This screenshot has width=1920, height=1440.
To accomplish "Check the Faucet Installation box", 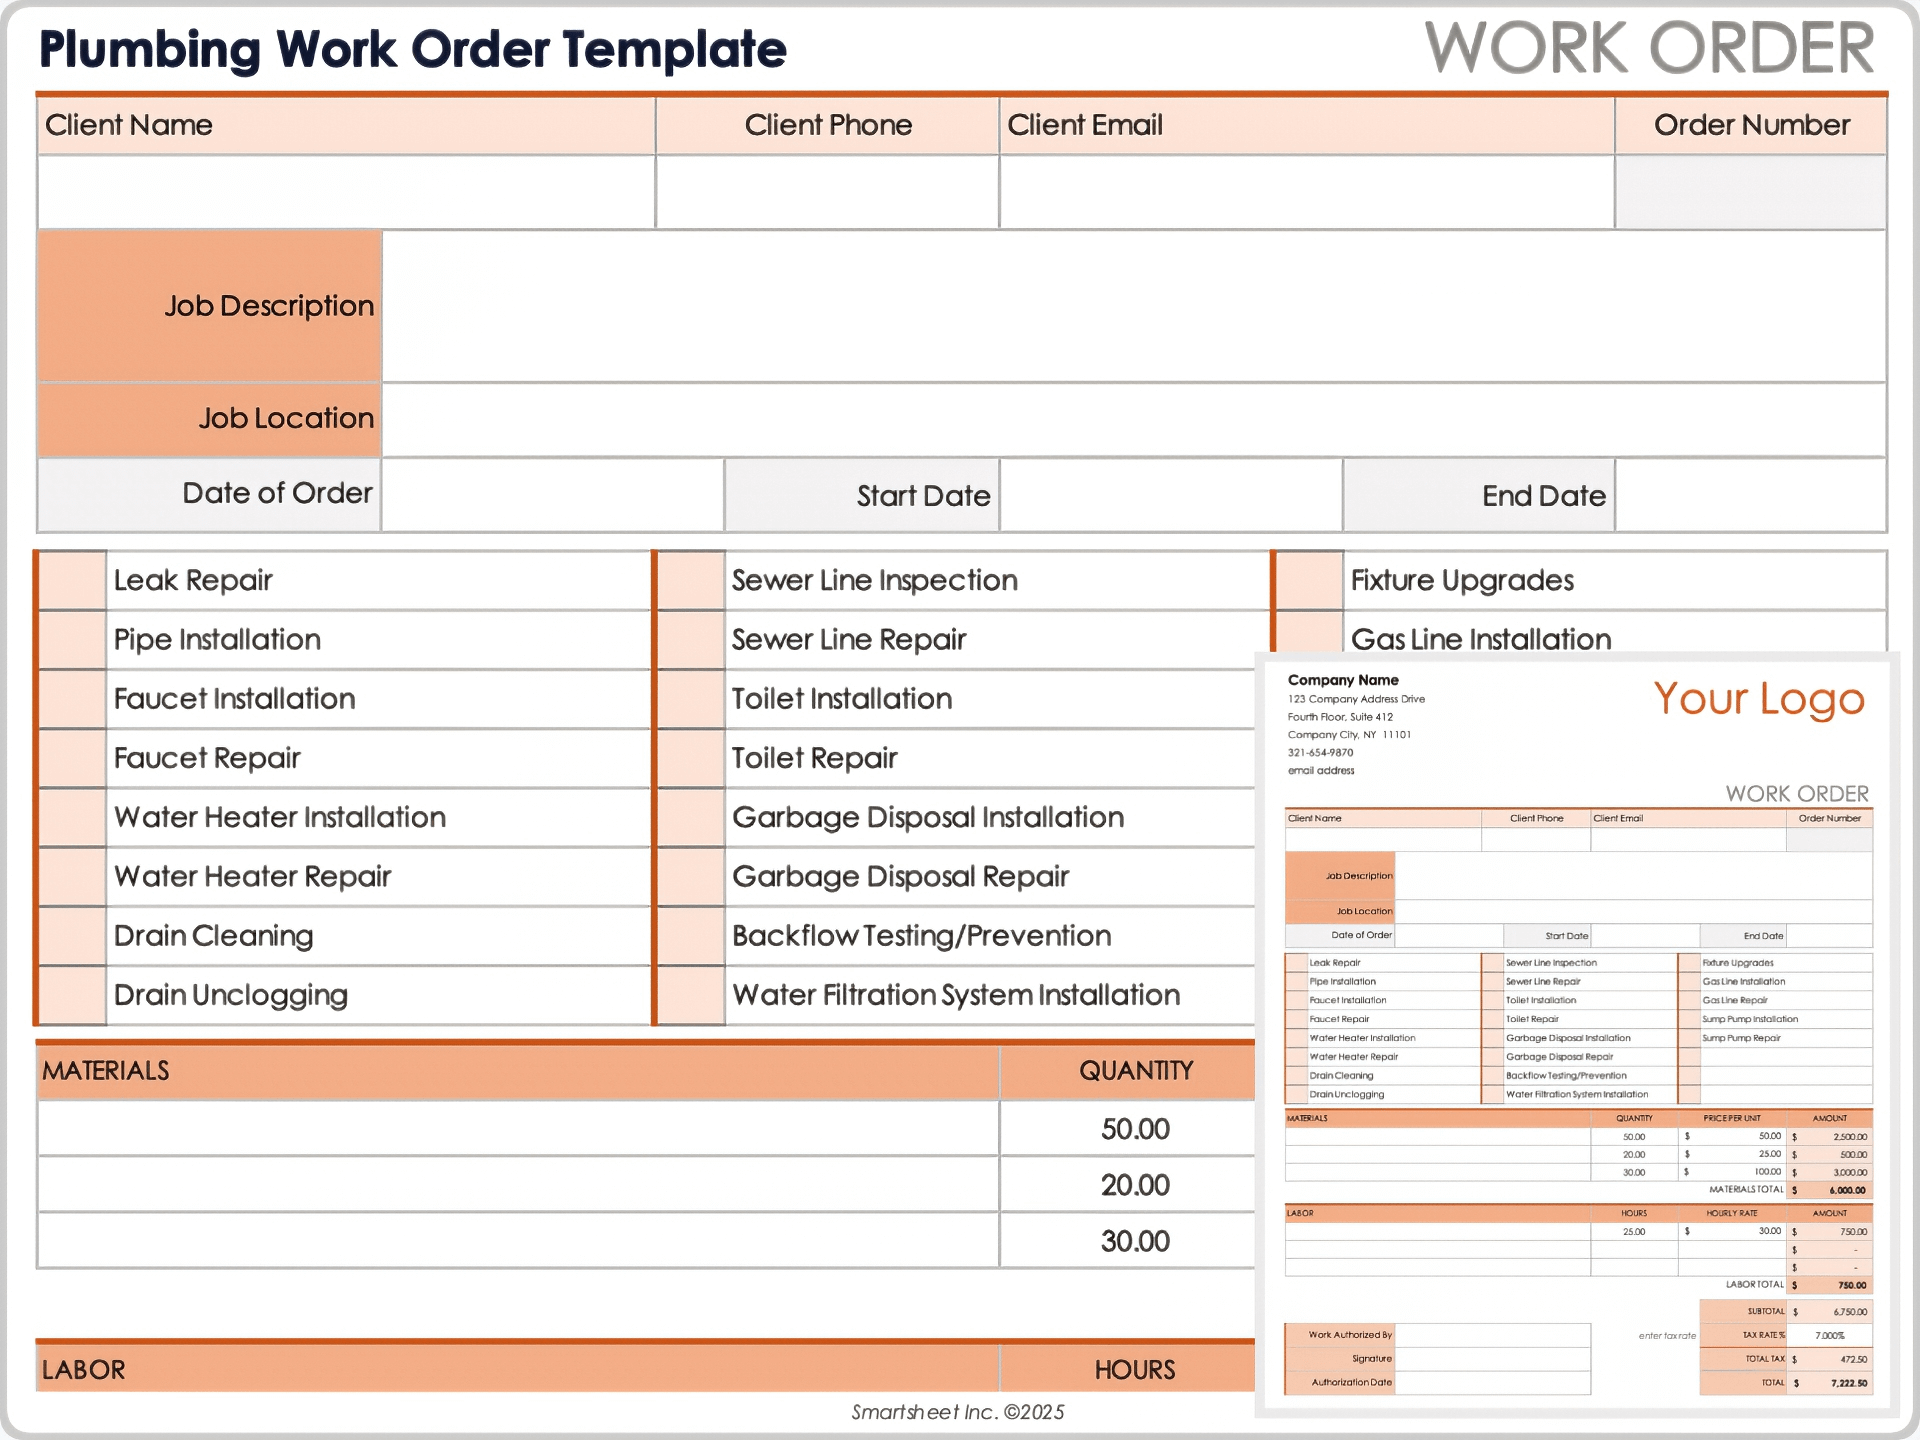I will tap(72, 699).
